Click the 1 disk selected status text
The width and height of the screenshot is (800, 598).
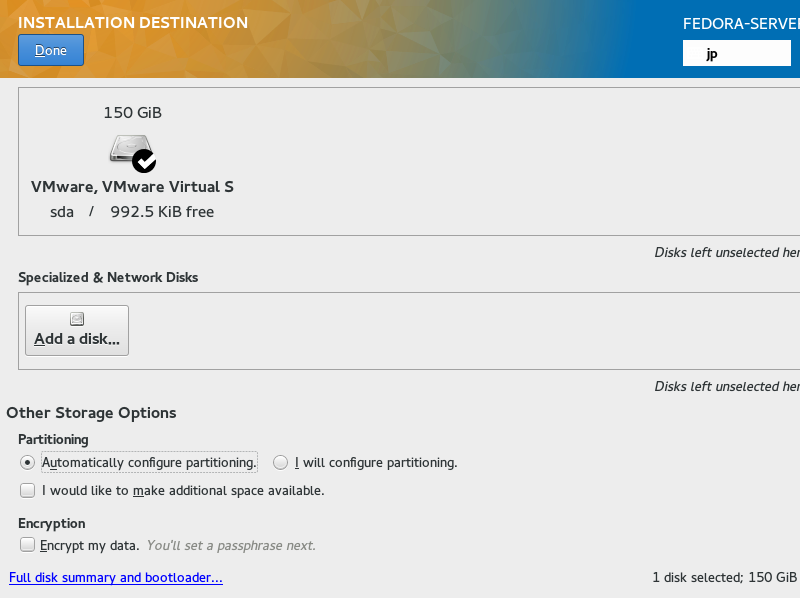tap(724, 577)
